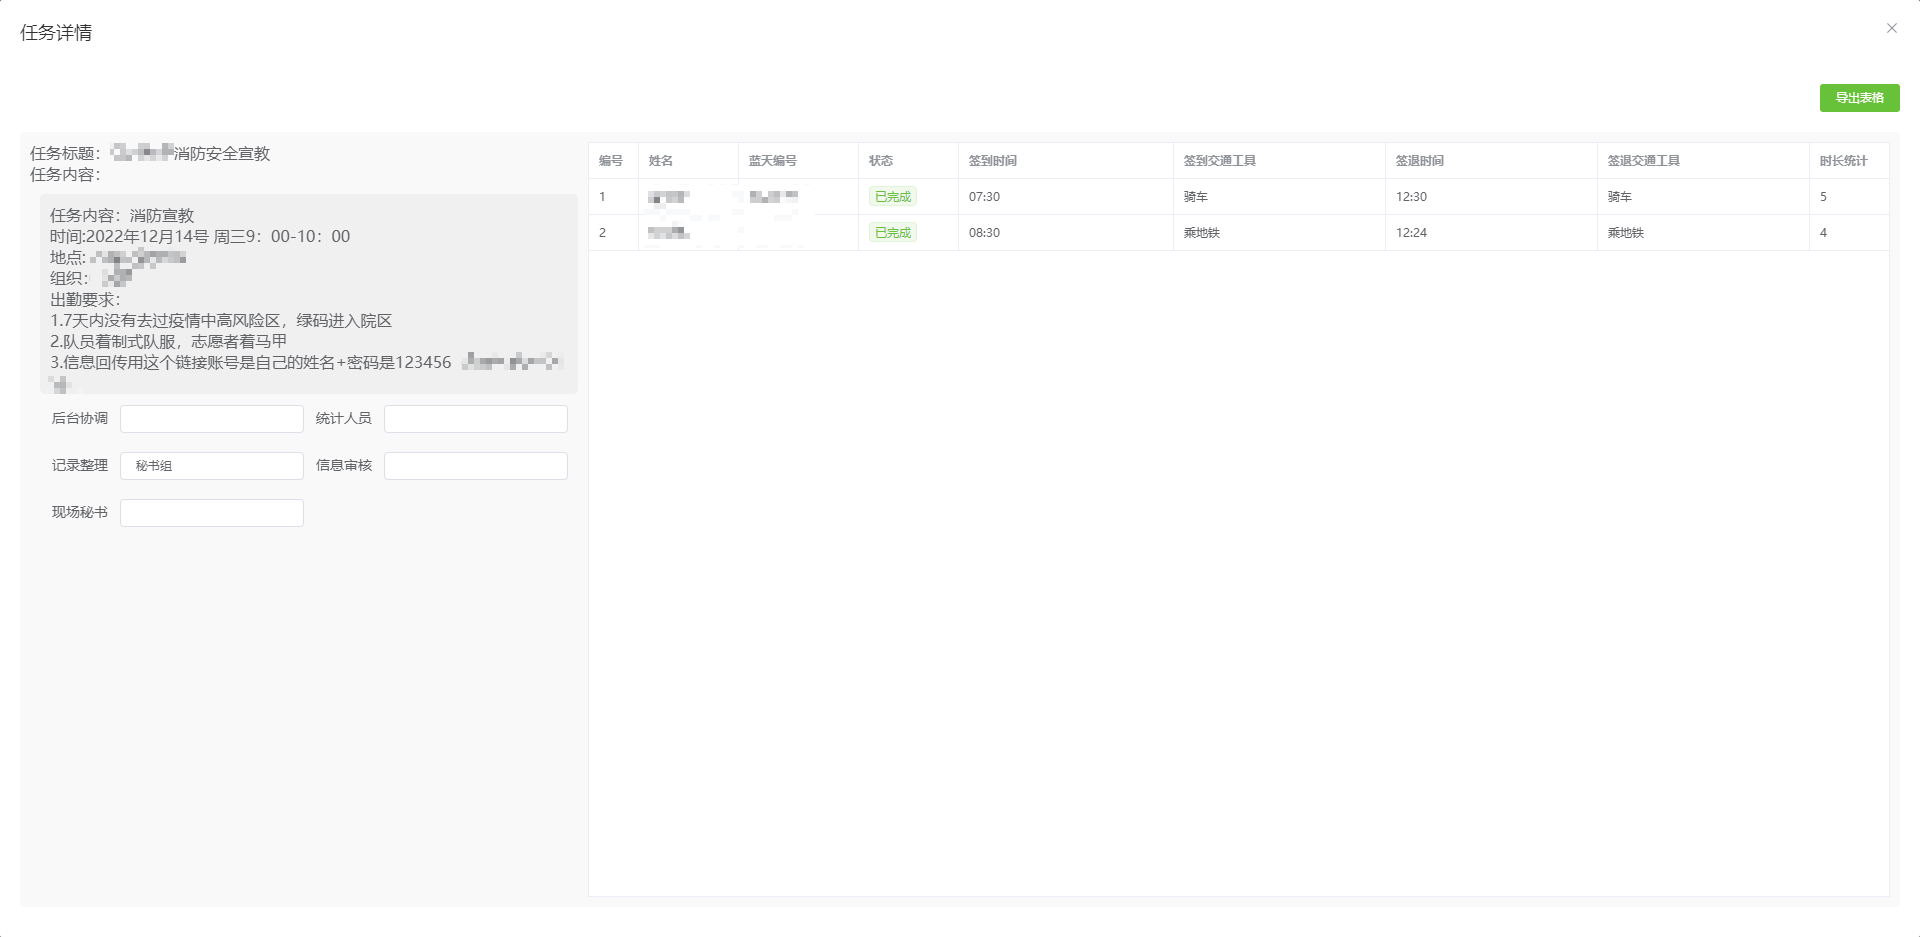Click the 导出表格 export button

tap(1859, 98)
